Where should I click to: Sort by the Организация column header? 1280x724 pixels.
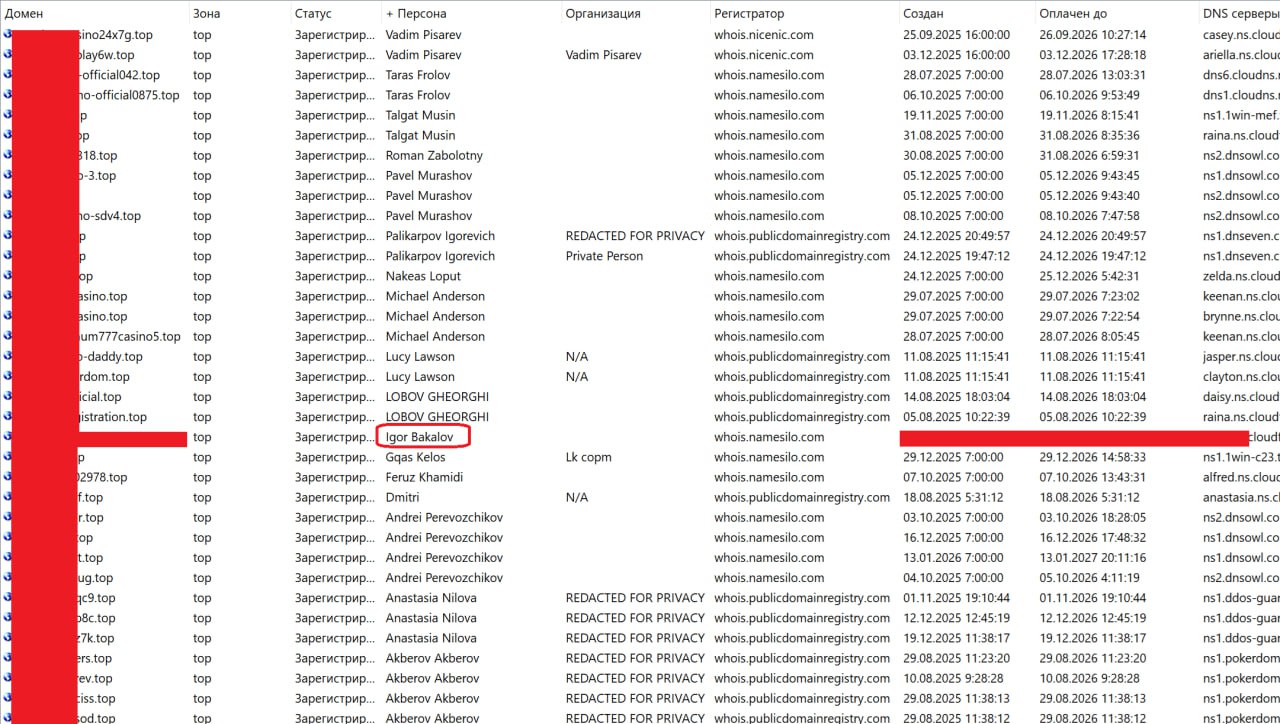(602, 14)
